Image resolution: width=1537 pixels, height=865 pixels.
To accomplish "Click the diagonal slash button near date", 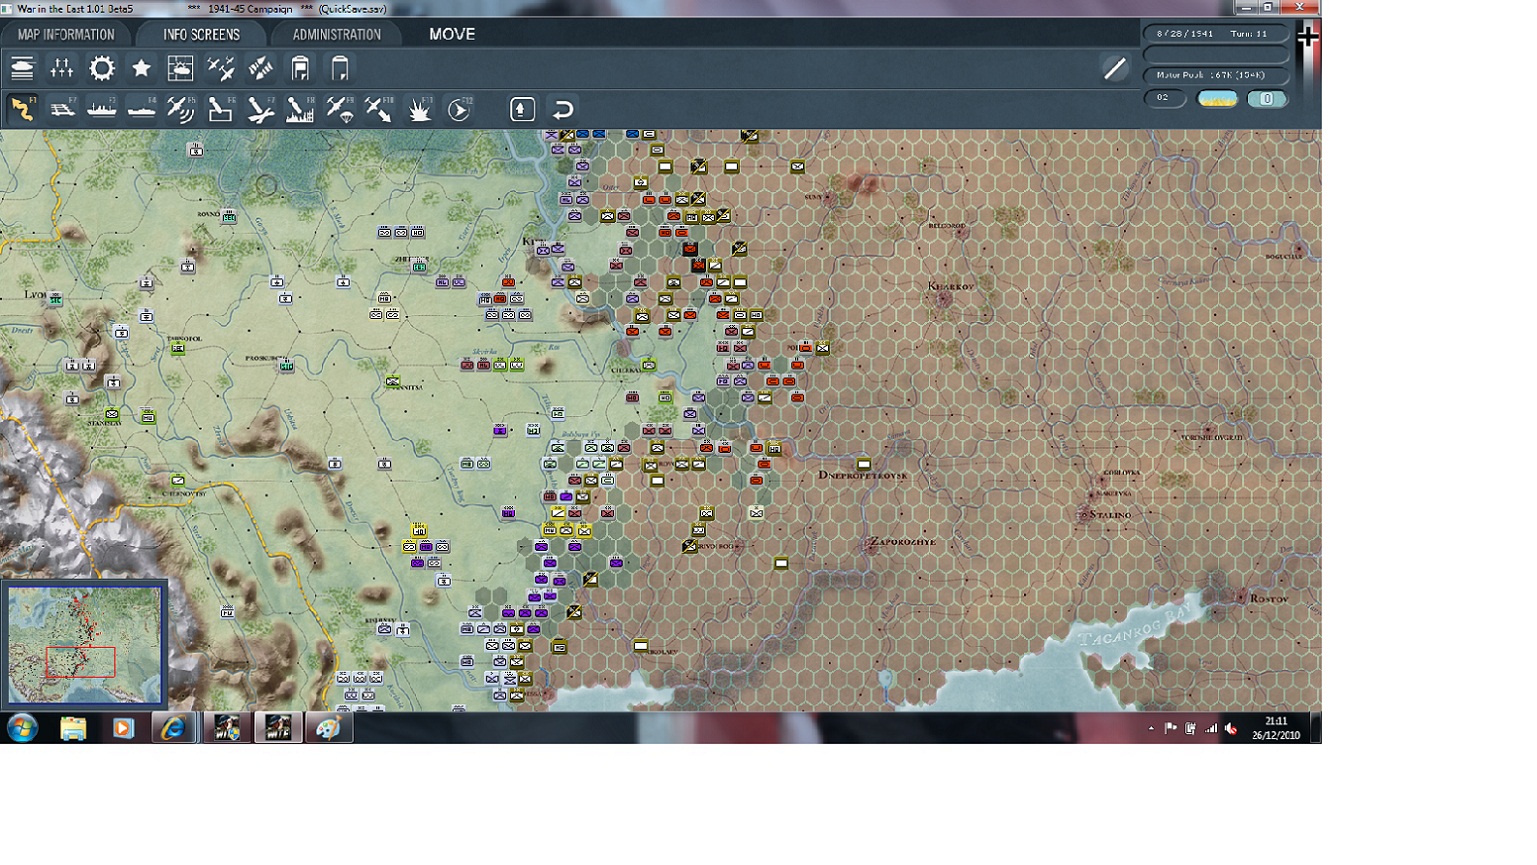I will click(x=1114, y=68).
